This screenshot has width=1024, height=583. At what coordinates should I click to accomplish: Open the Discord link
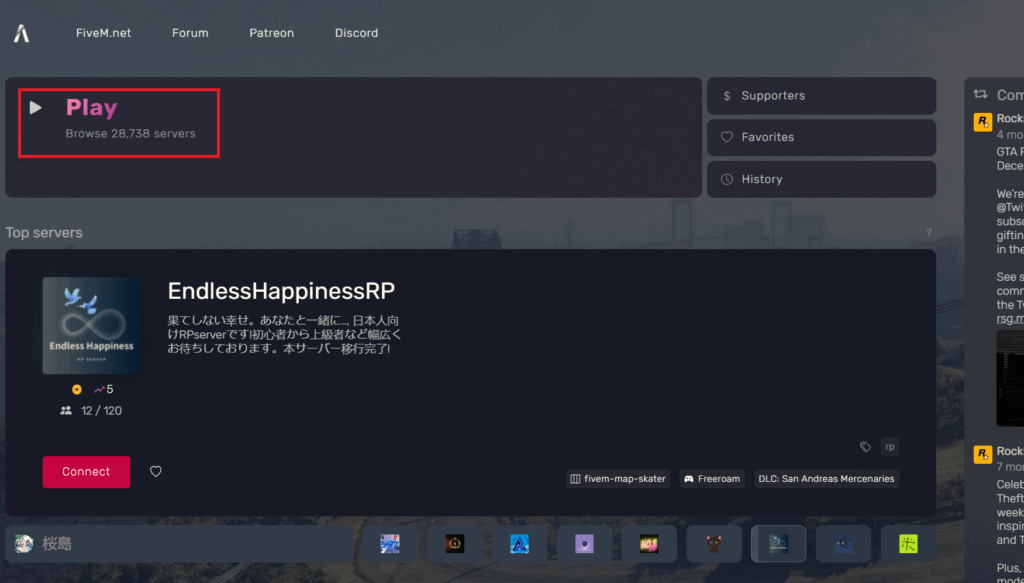click(x=356, y=33)
